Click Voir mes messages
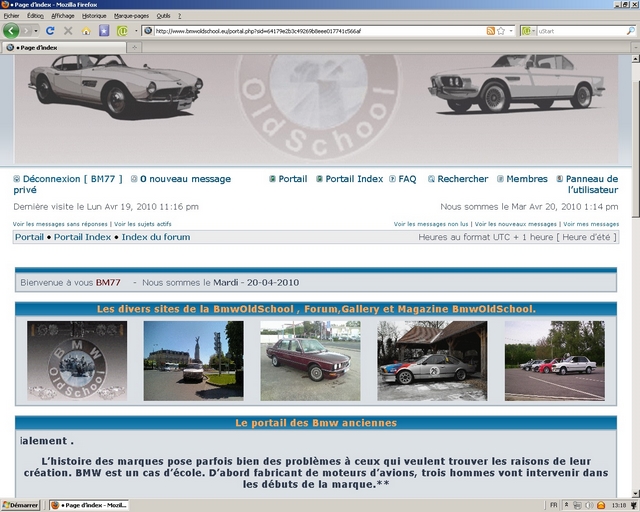 [591, 224]
